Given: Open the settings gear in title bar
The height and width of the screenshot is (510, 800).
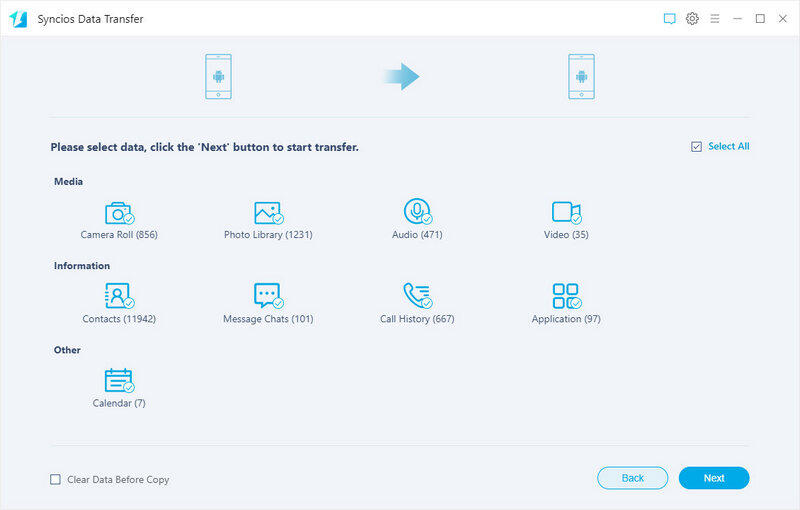Looking at the screenshot, I should click(x=692, y=19).
